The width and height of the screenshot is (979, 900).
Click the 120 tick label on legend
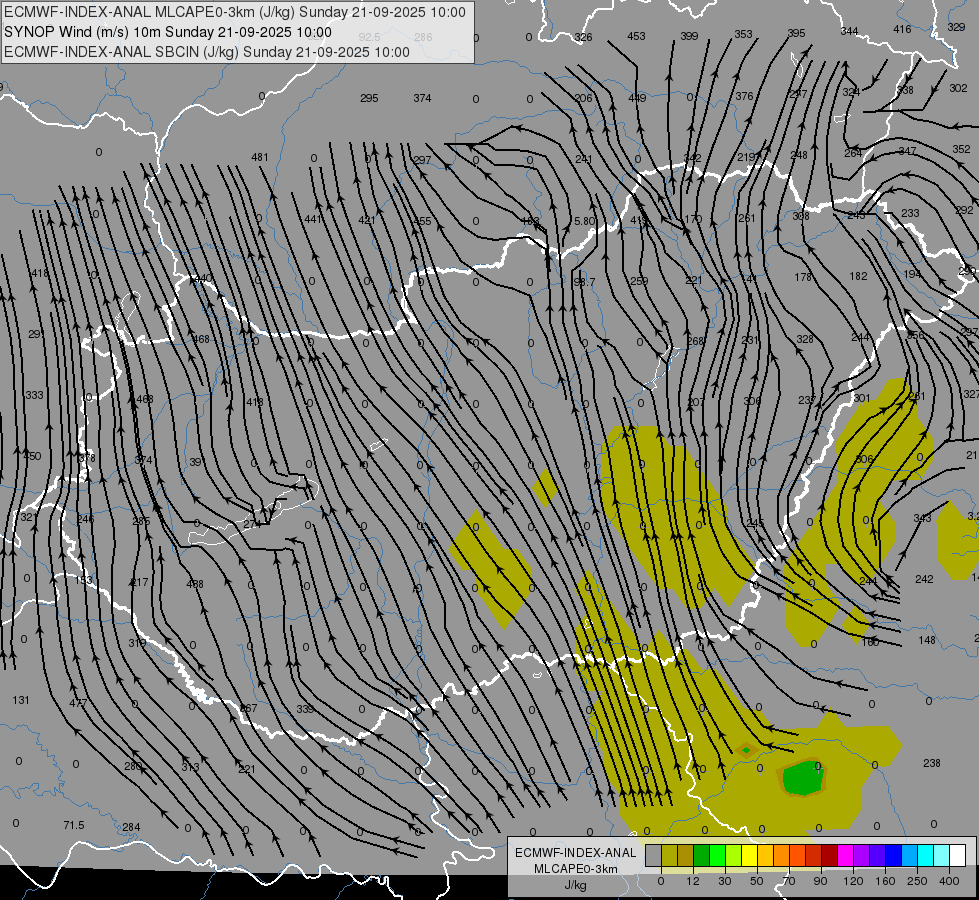[853, 881]
